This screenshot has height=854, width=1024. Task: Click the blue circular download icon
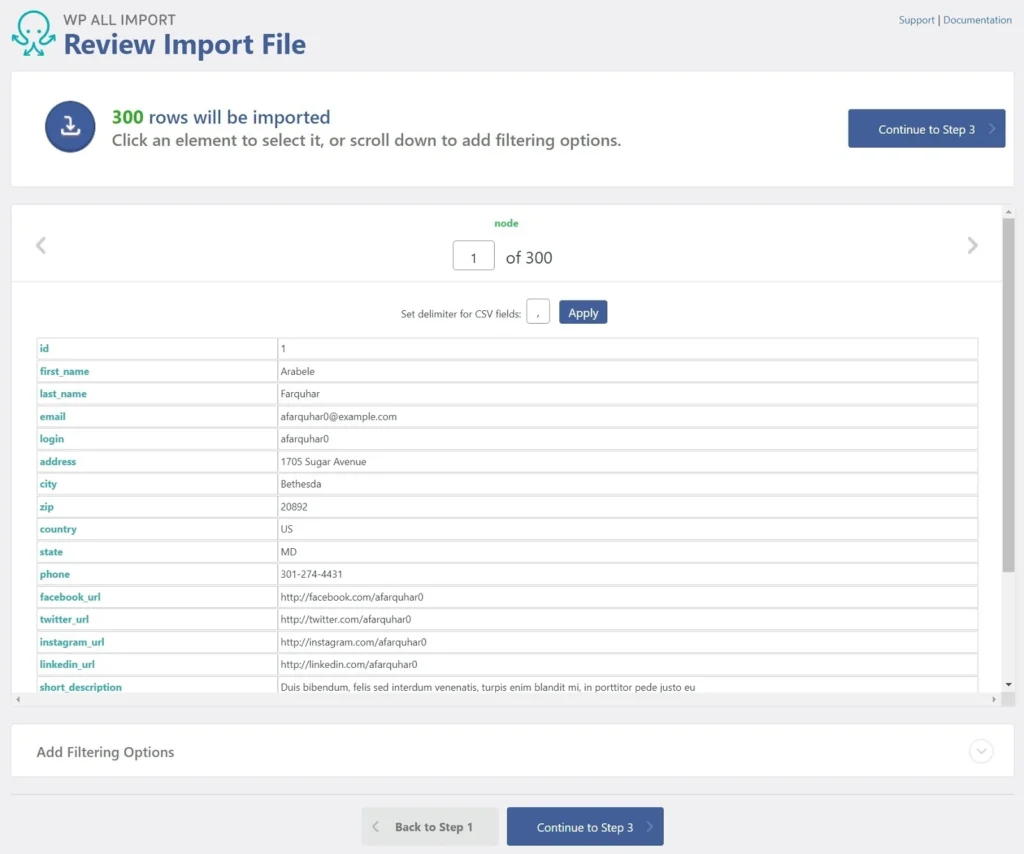pyautogui.click(x=70, y=127)
